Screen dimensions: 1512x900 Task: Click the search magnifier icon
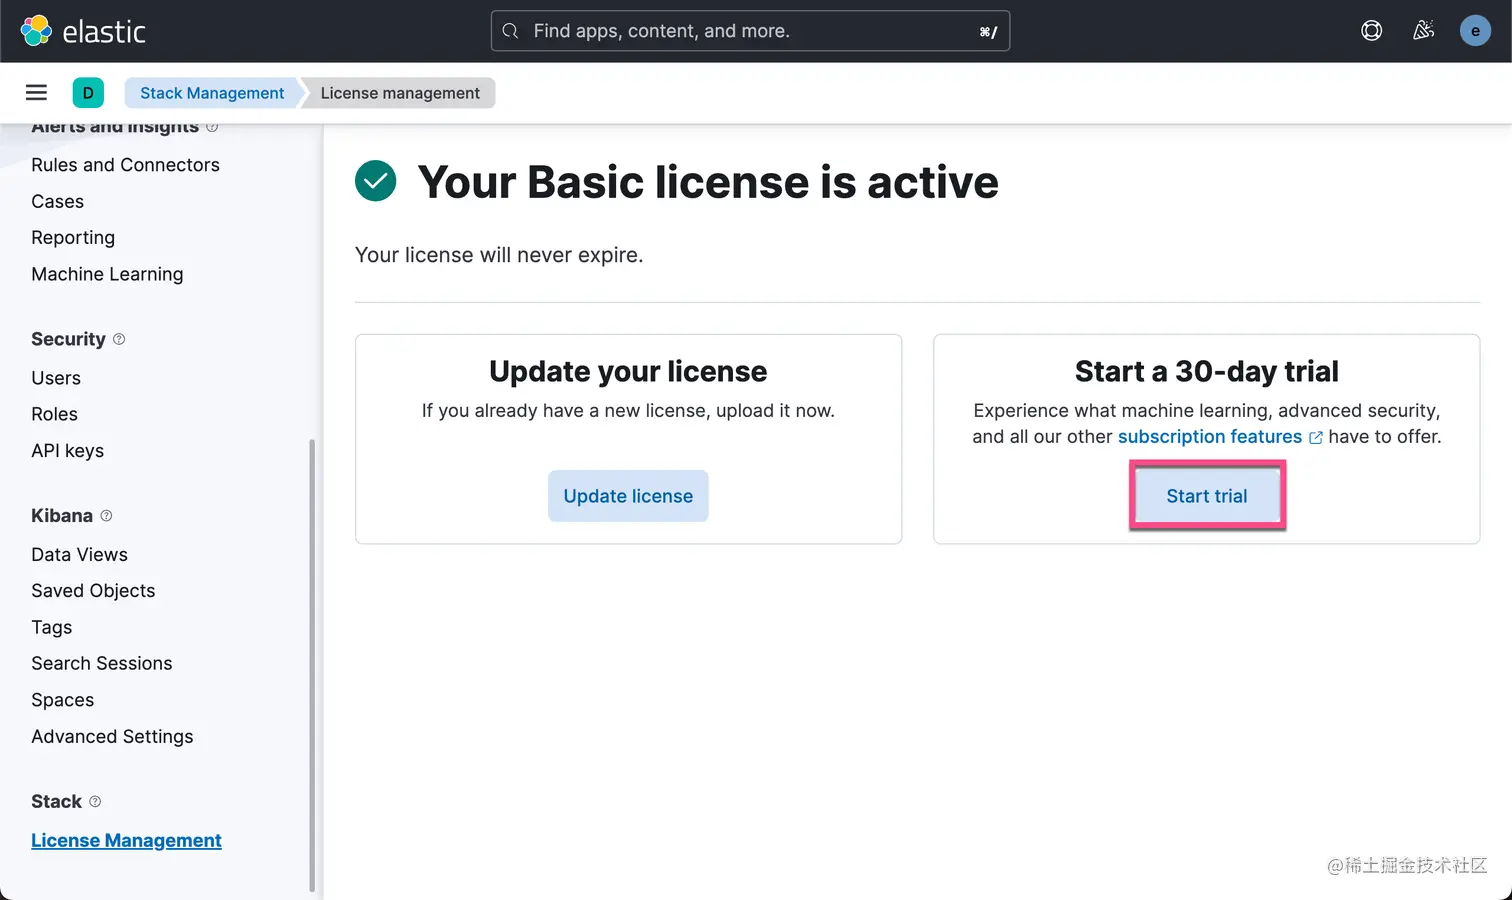point(510,31)
